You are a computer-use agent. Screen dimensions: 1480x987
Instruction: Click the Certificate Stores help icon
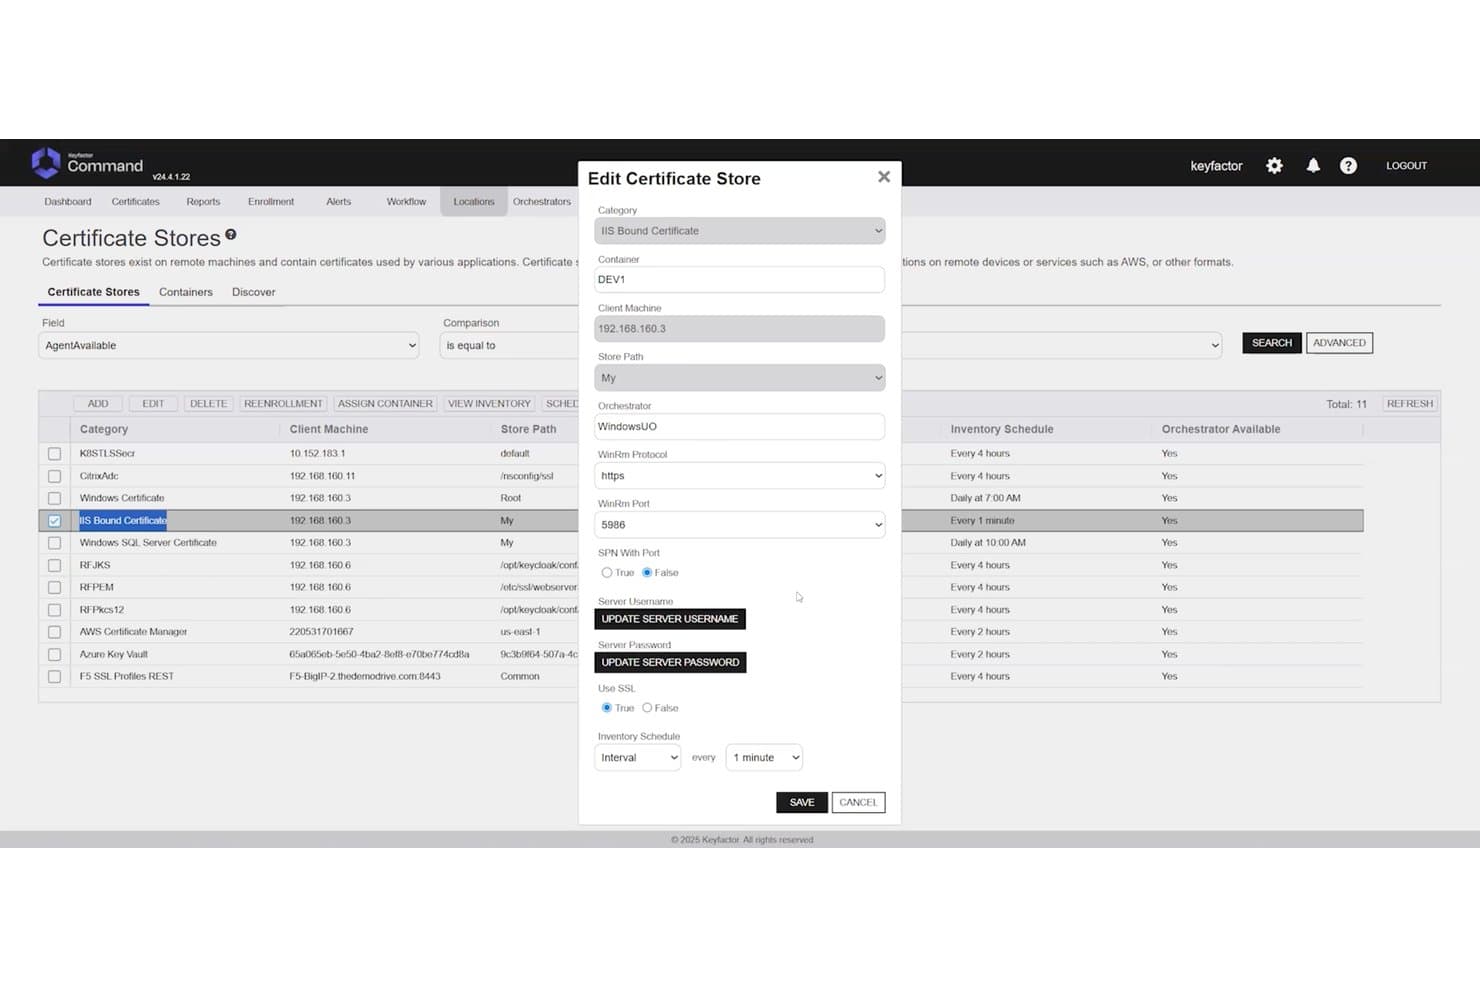(x=231, y=234)
